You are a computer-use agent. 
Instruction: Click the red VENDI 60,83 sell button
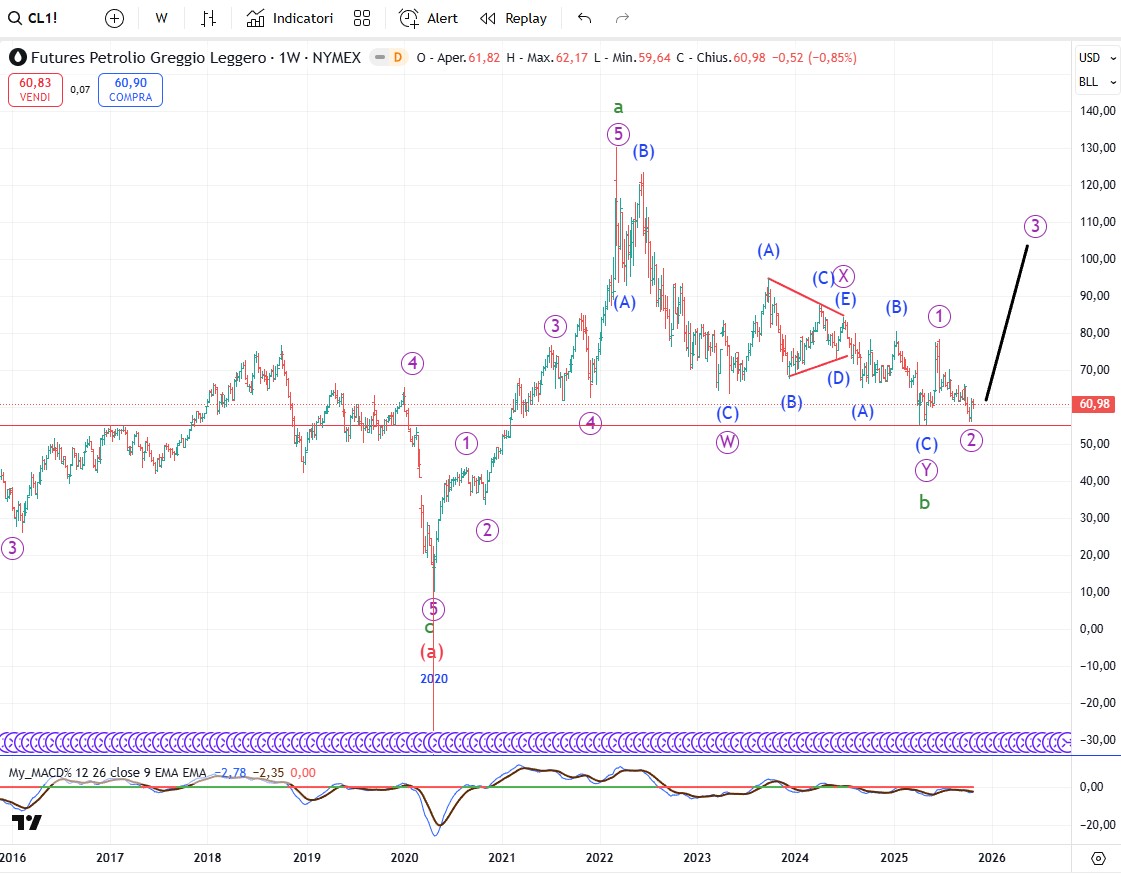tap(36, 90)
